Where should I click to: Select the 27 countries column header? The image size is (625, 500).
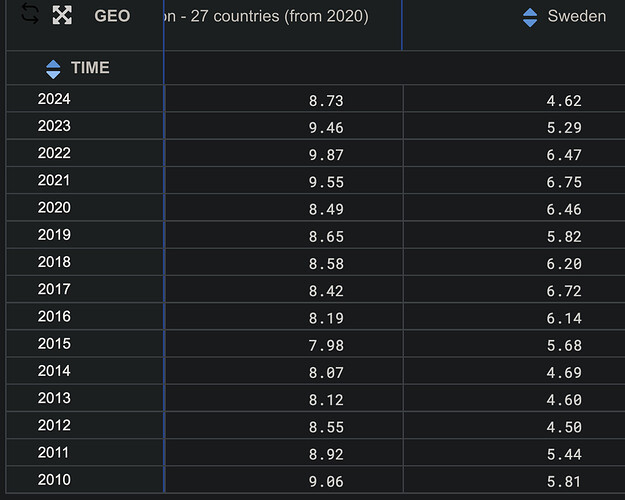tap(265, 16)
